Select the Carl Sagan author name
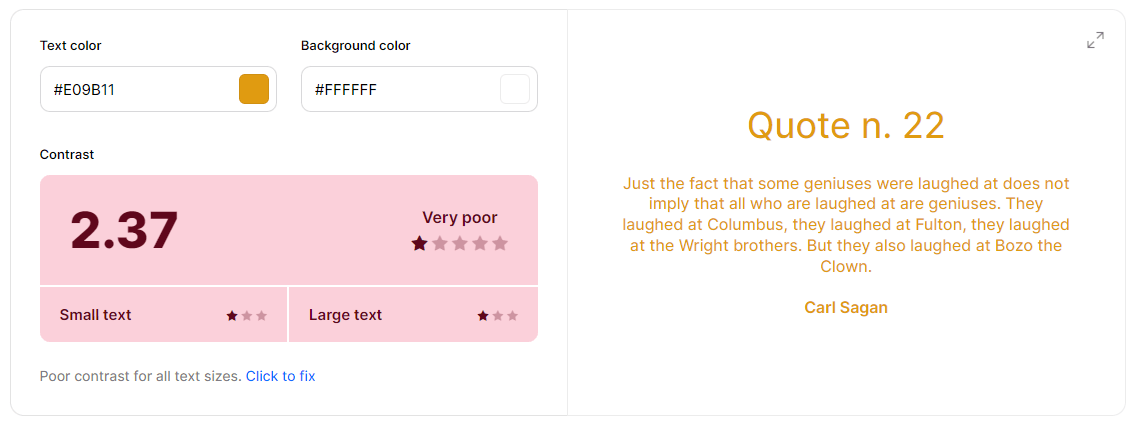 point(846,307)
